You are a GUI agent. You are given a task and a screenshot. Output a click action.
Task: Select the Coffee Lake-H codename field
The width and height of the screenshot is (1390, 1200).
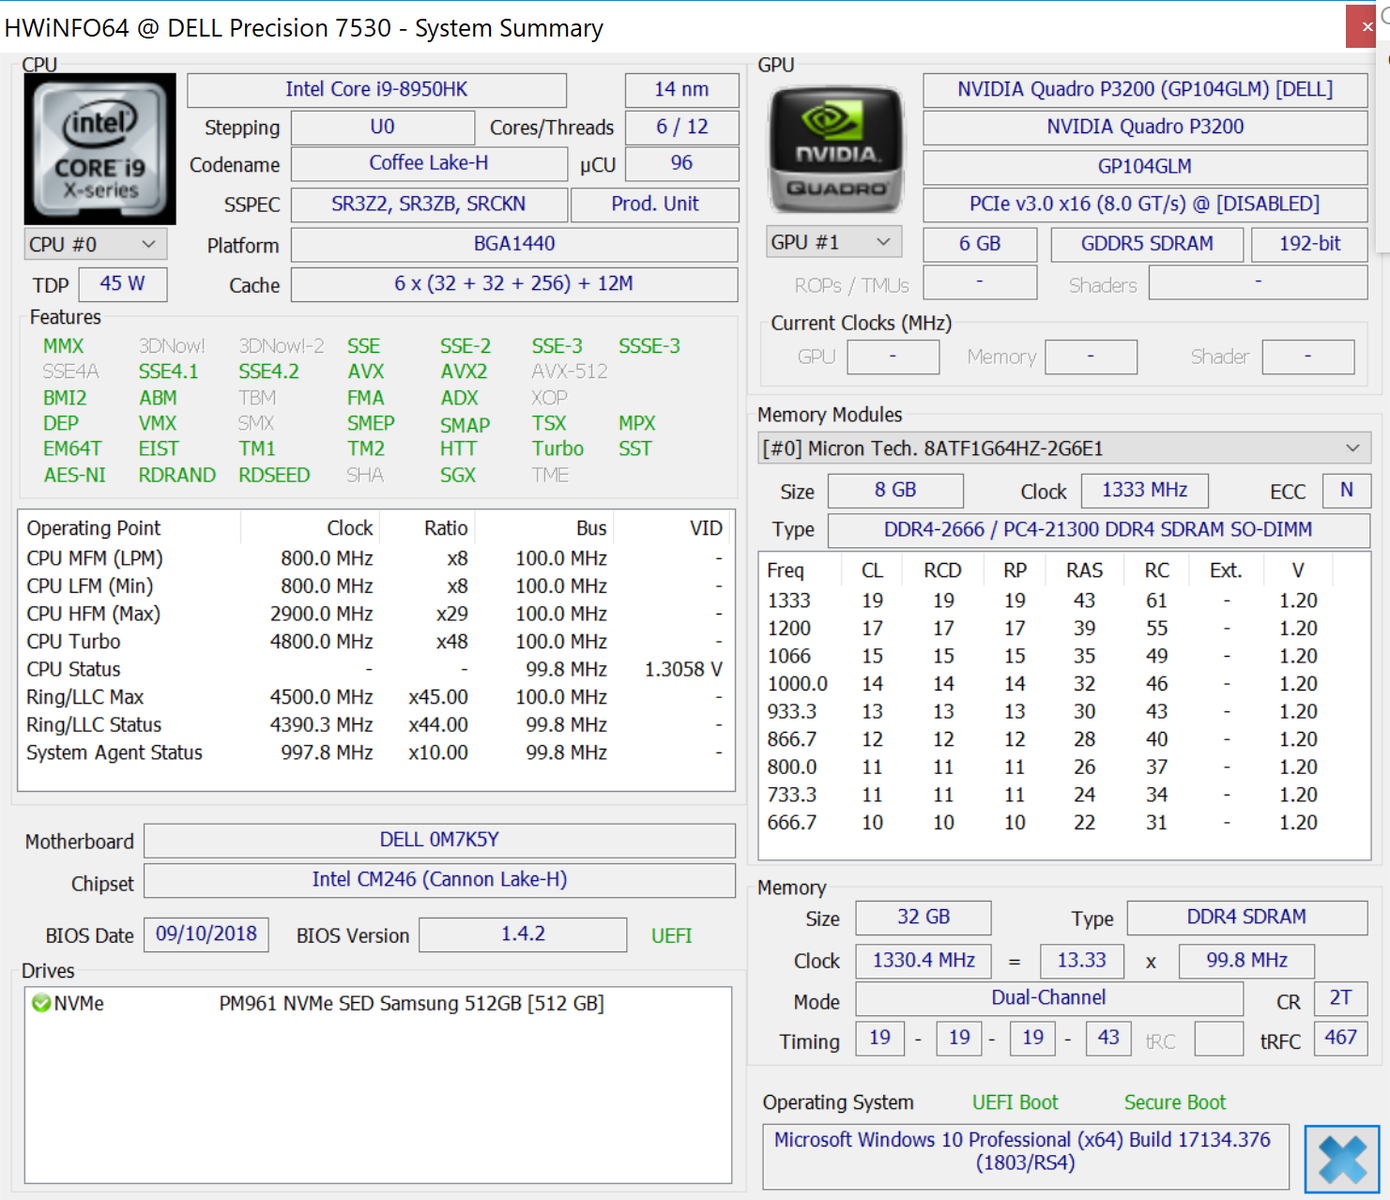coord(429,164)
